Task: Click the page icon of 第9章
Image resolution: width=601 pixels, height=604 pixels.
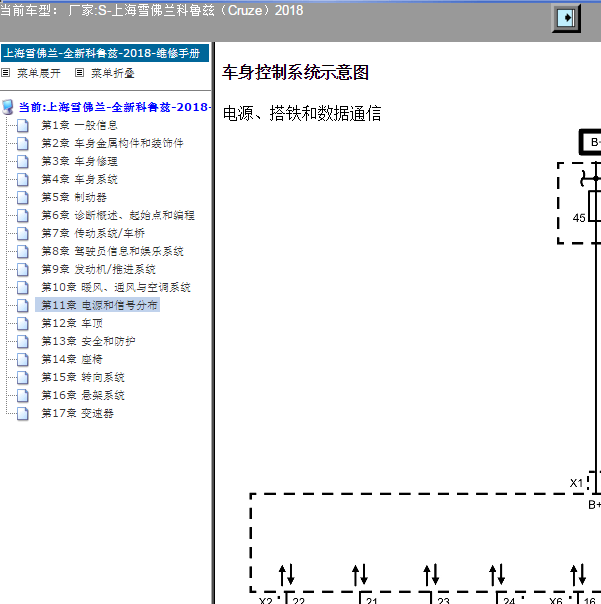Action: (23, 270)
